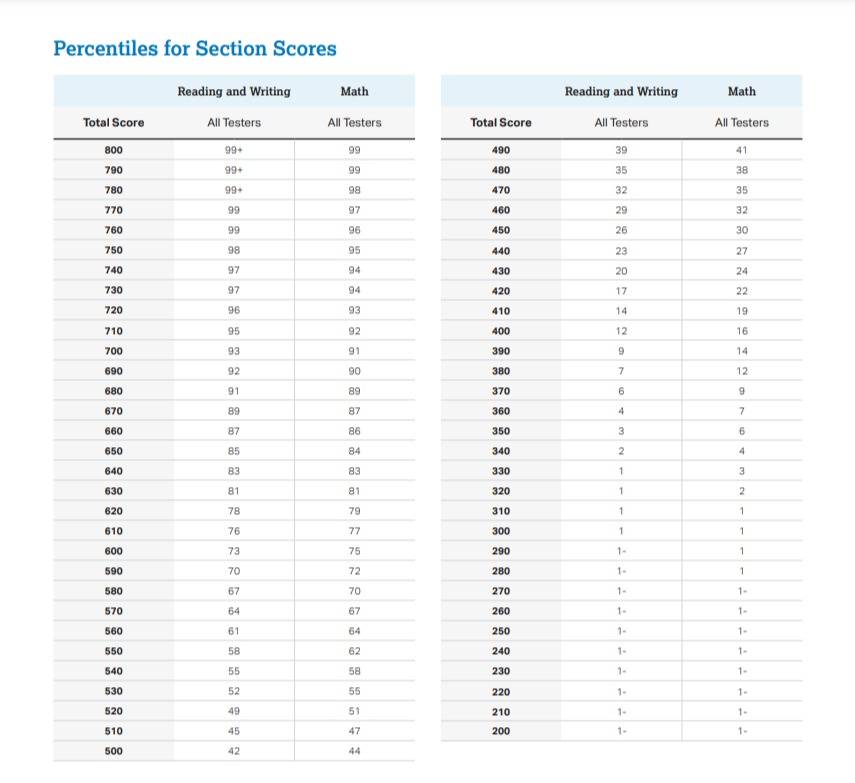
Task: Select the 340 total score row label
Action: 500,451
